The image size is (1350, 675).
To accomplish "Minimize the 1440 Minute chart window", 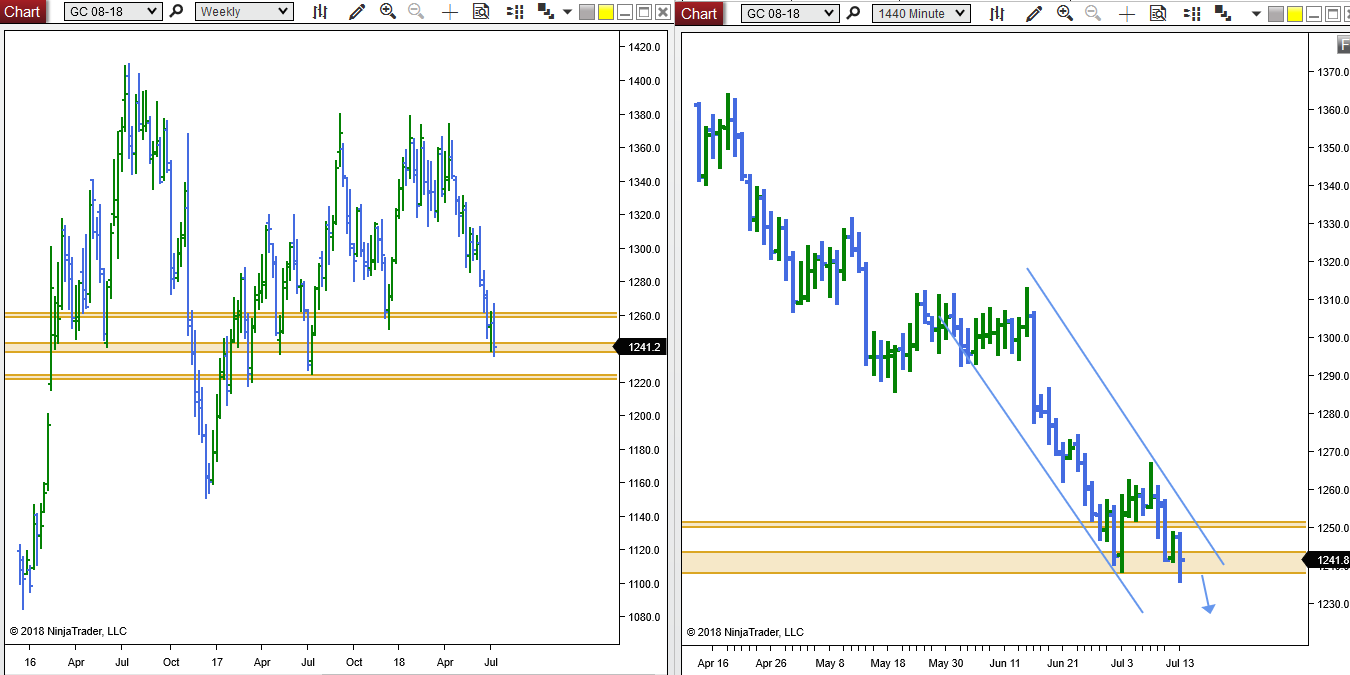I will [1314, 14].
